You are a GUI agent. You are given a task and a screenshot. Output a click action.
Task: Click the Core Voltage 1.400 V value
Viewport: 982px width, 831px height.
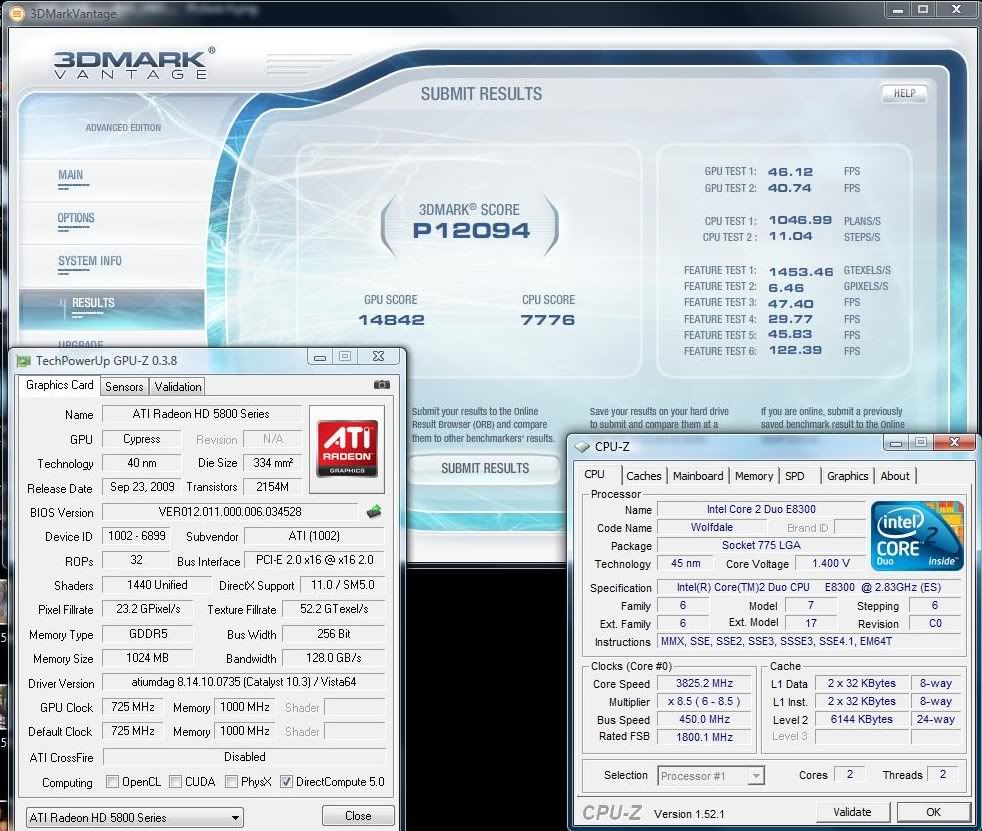830,563
